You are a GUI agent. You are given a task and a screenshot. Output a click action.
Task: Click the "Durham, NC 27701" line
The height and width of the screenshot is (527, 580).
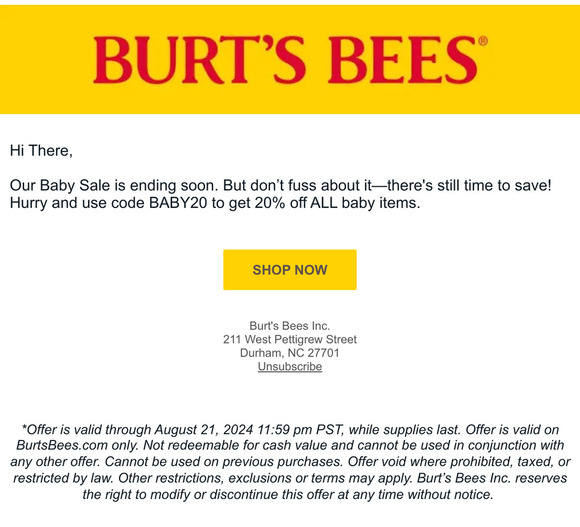[290, 353]
